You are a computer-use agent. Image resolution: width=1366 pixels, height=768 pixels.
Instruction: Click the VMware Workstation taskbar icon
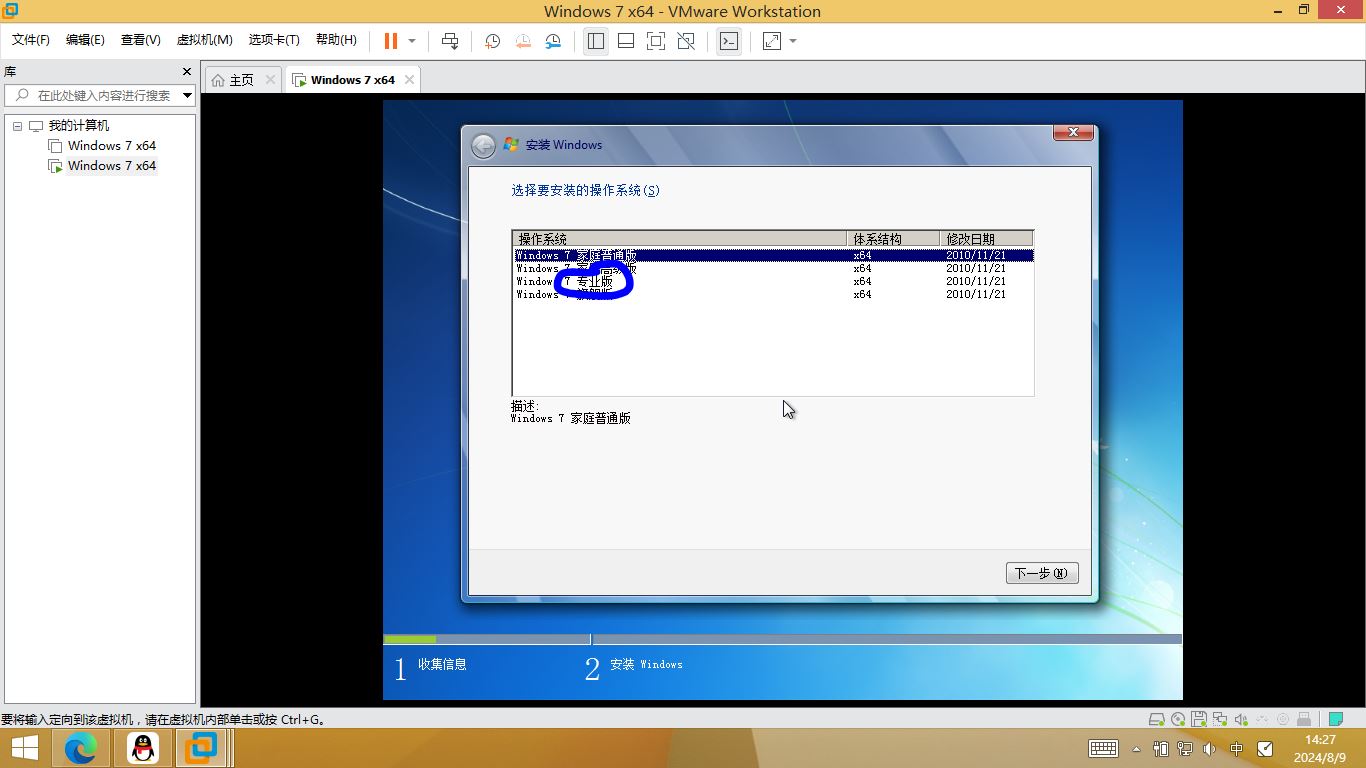click(x=203, y=748)
